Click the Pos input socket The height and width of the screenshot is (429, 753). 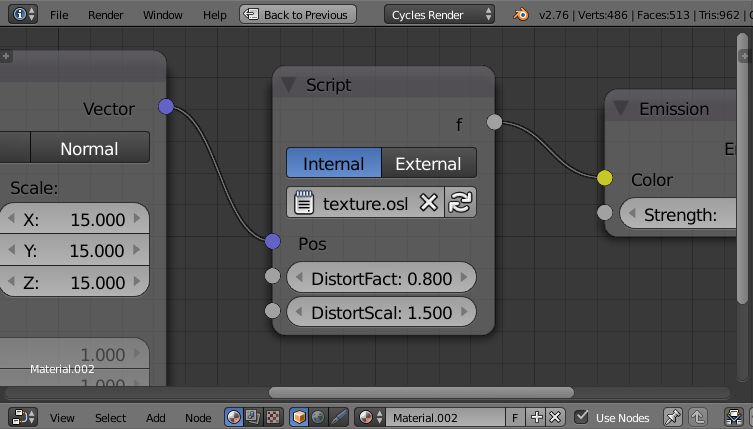tap(273, 241)
